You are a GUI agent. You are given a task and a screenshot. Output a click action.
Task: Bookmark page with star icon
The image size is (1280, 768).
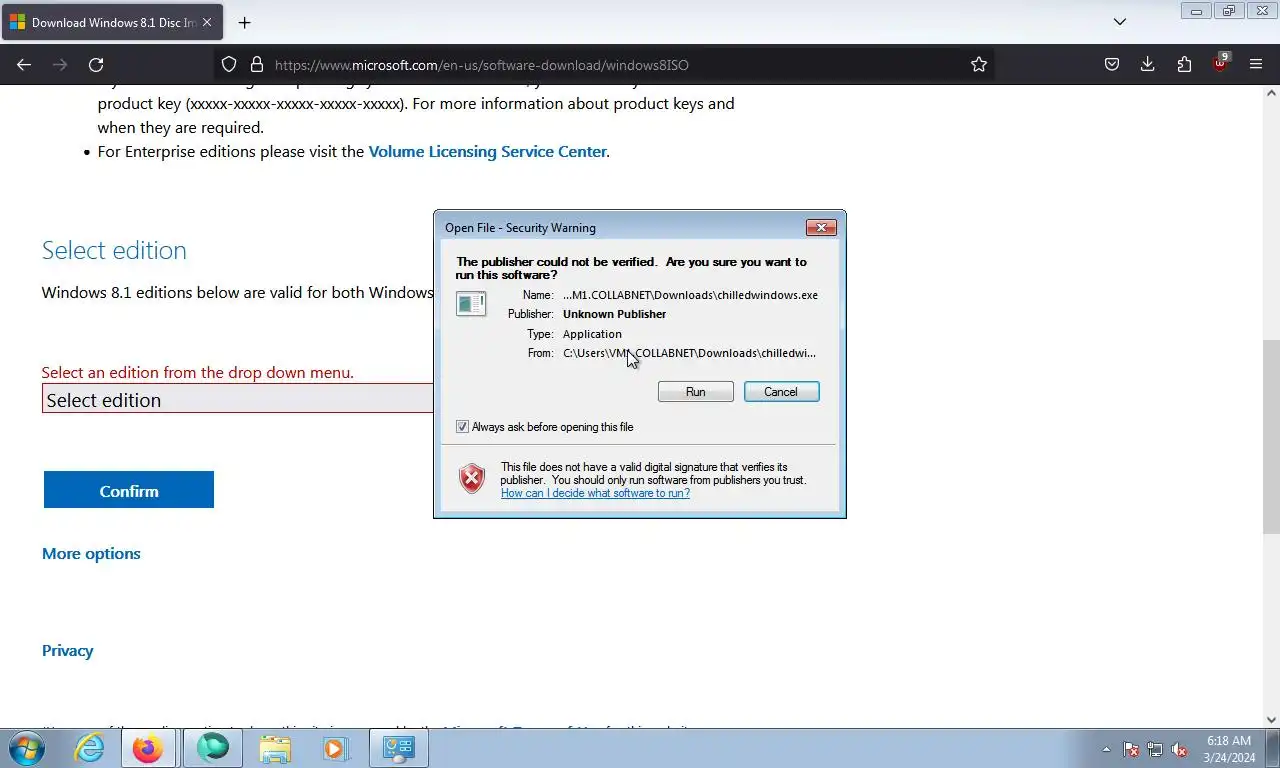pos(979,64)
